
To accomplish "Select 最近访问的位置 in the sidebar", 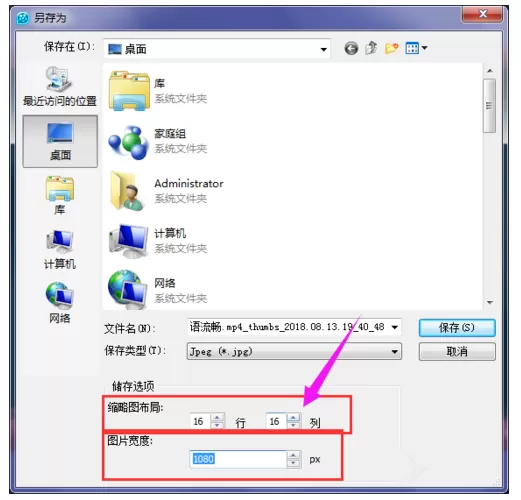I will pos(60,86).
